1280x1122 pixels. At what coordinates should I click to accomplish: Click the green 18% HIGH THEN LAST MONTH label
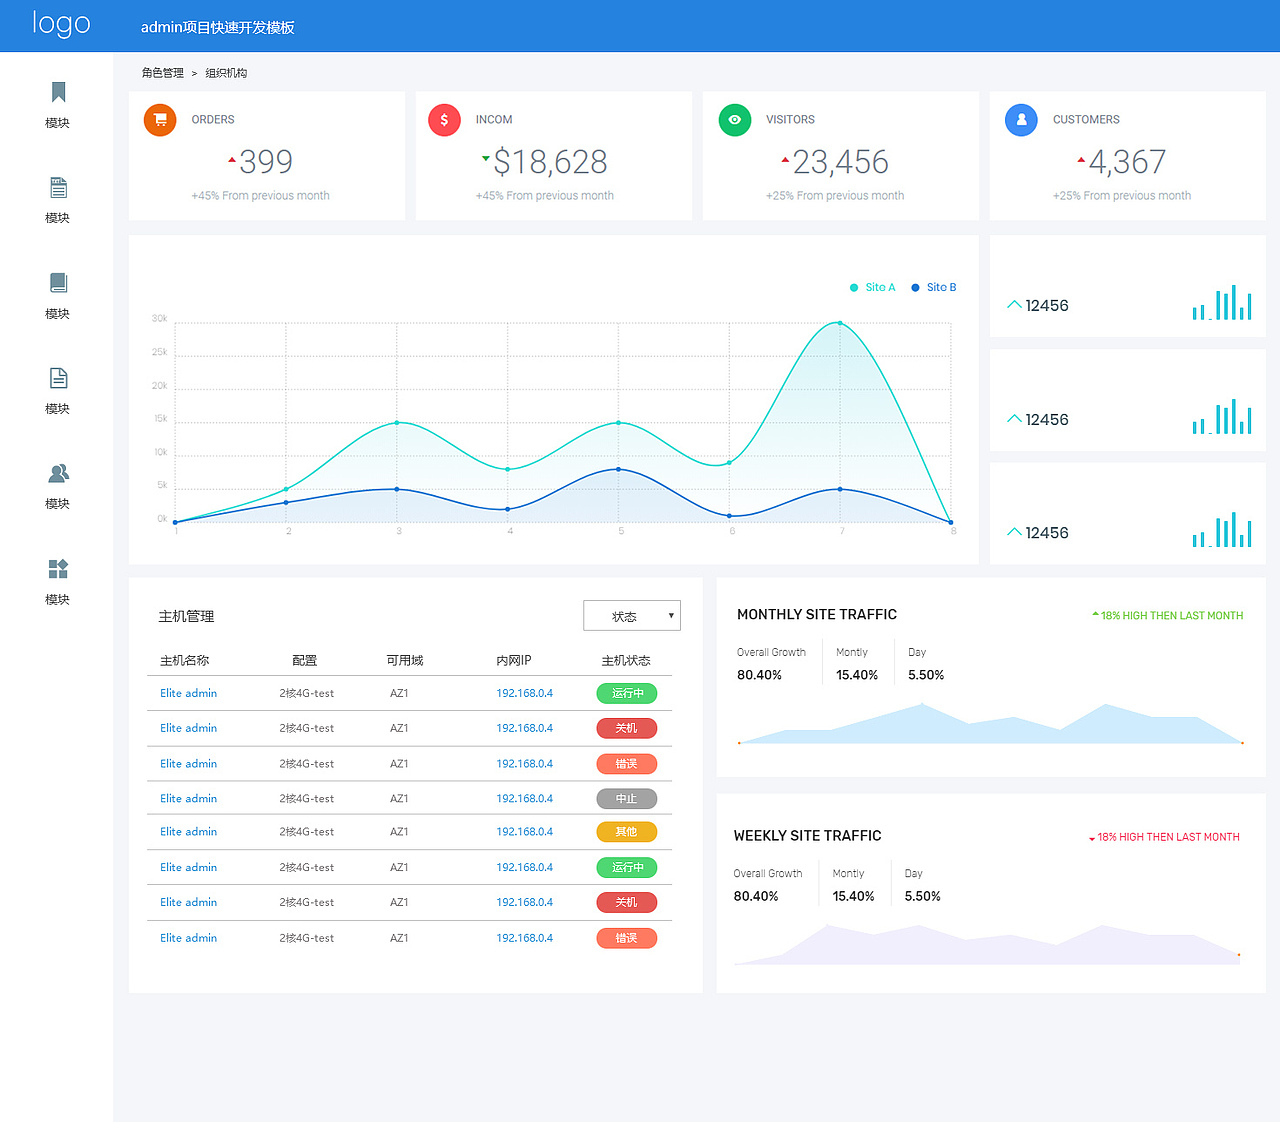tap(1168, 616)
